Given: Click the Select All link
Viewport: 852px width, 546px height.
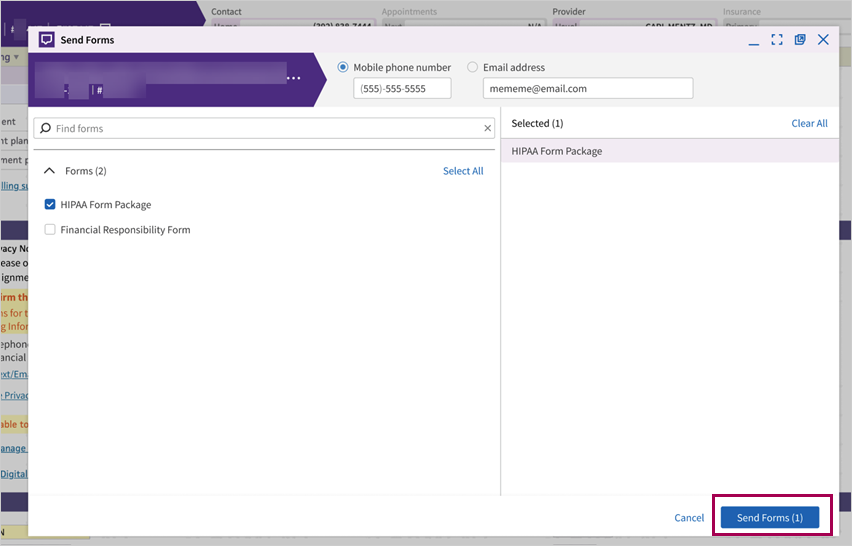Looking at the screenshot, I should 463,171.
